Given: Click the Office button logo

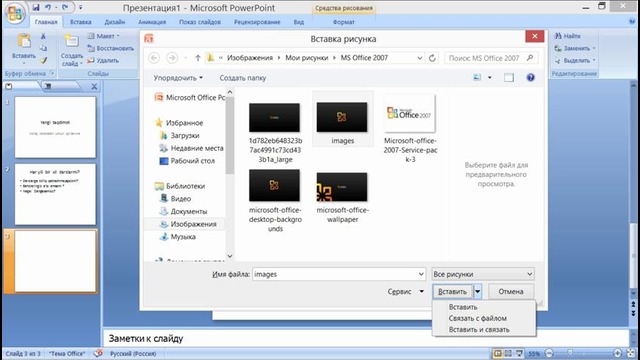Looking at the screenshot, I should 15,13.
